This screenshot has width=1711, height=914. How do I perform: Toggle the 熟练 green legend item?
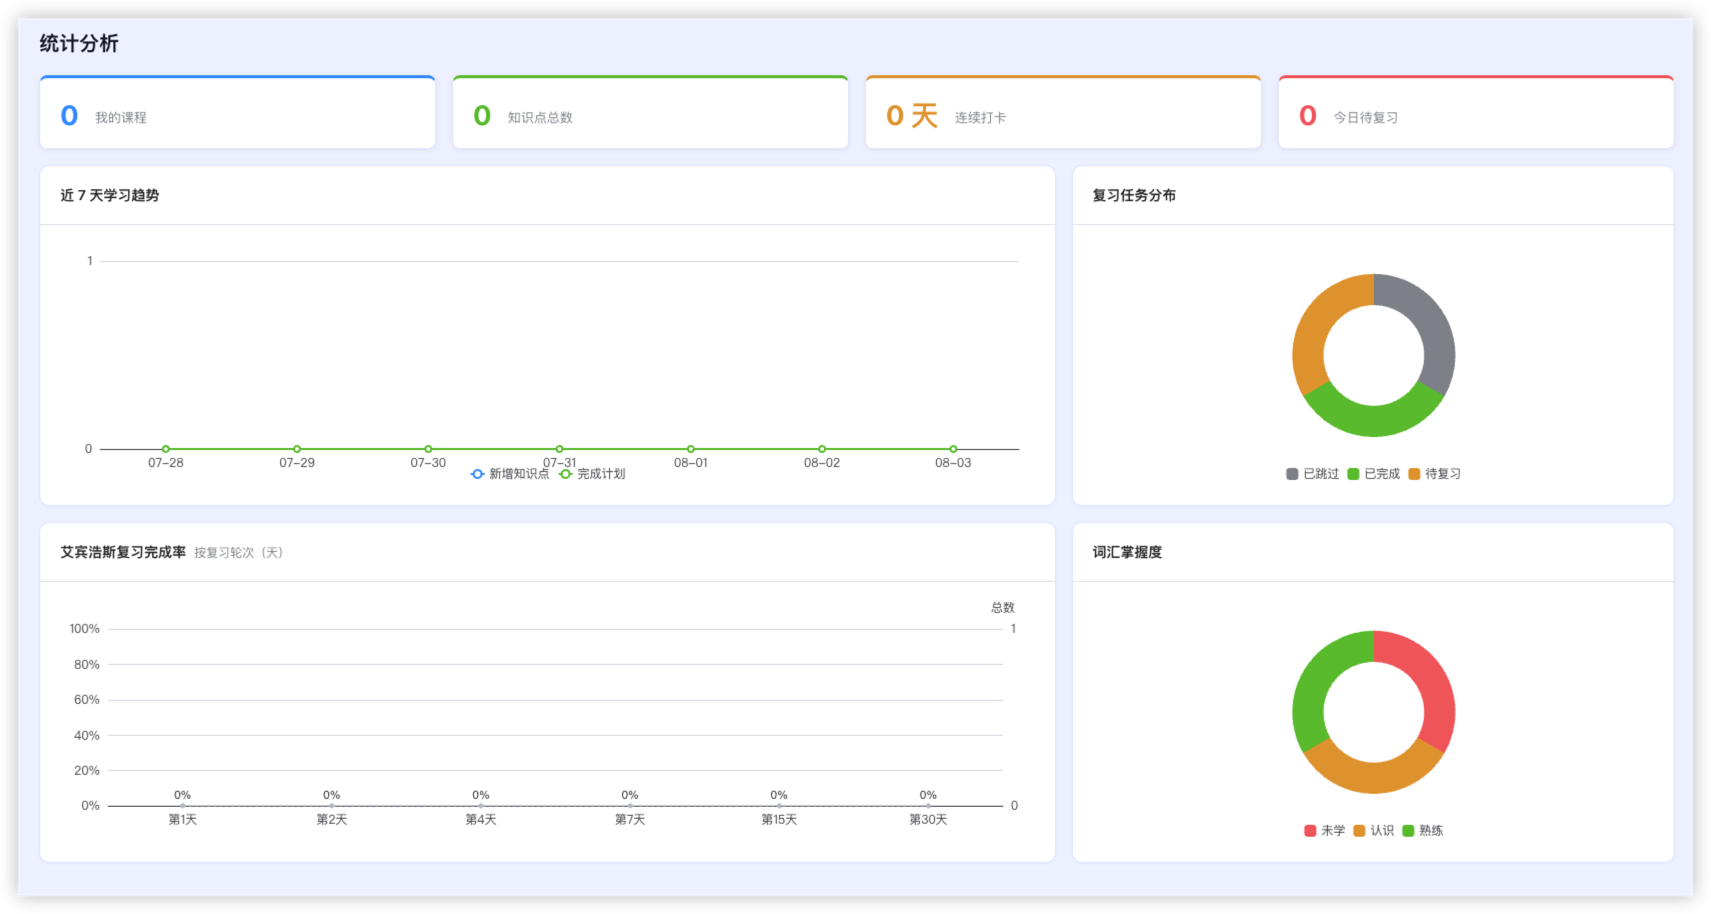1422,831
